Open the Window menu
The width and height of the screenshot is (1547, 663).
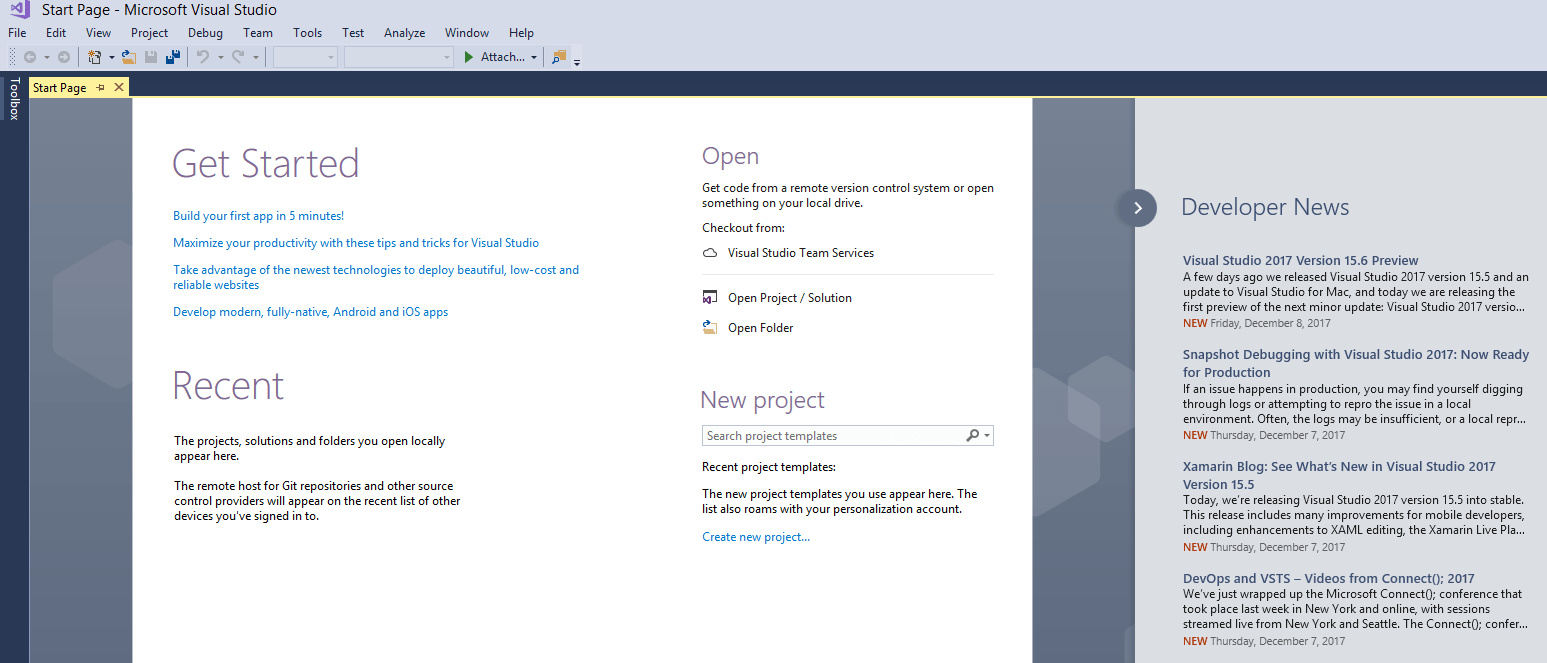[467, 33]
